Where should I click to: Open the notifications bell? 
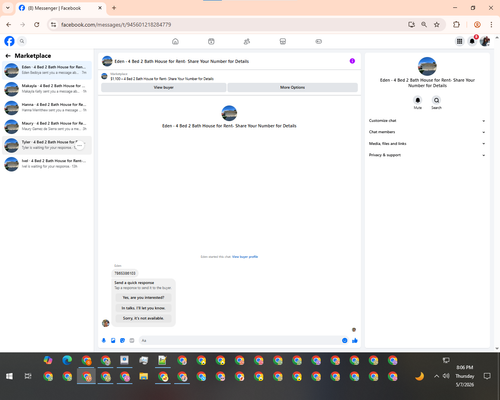coord(472,41)
